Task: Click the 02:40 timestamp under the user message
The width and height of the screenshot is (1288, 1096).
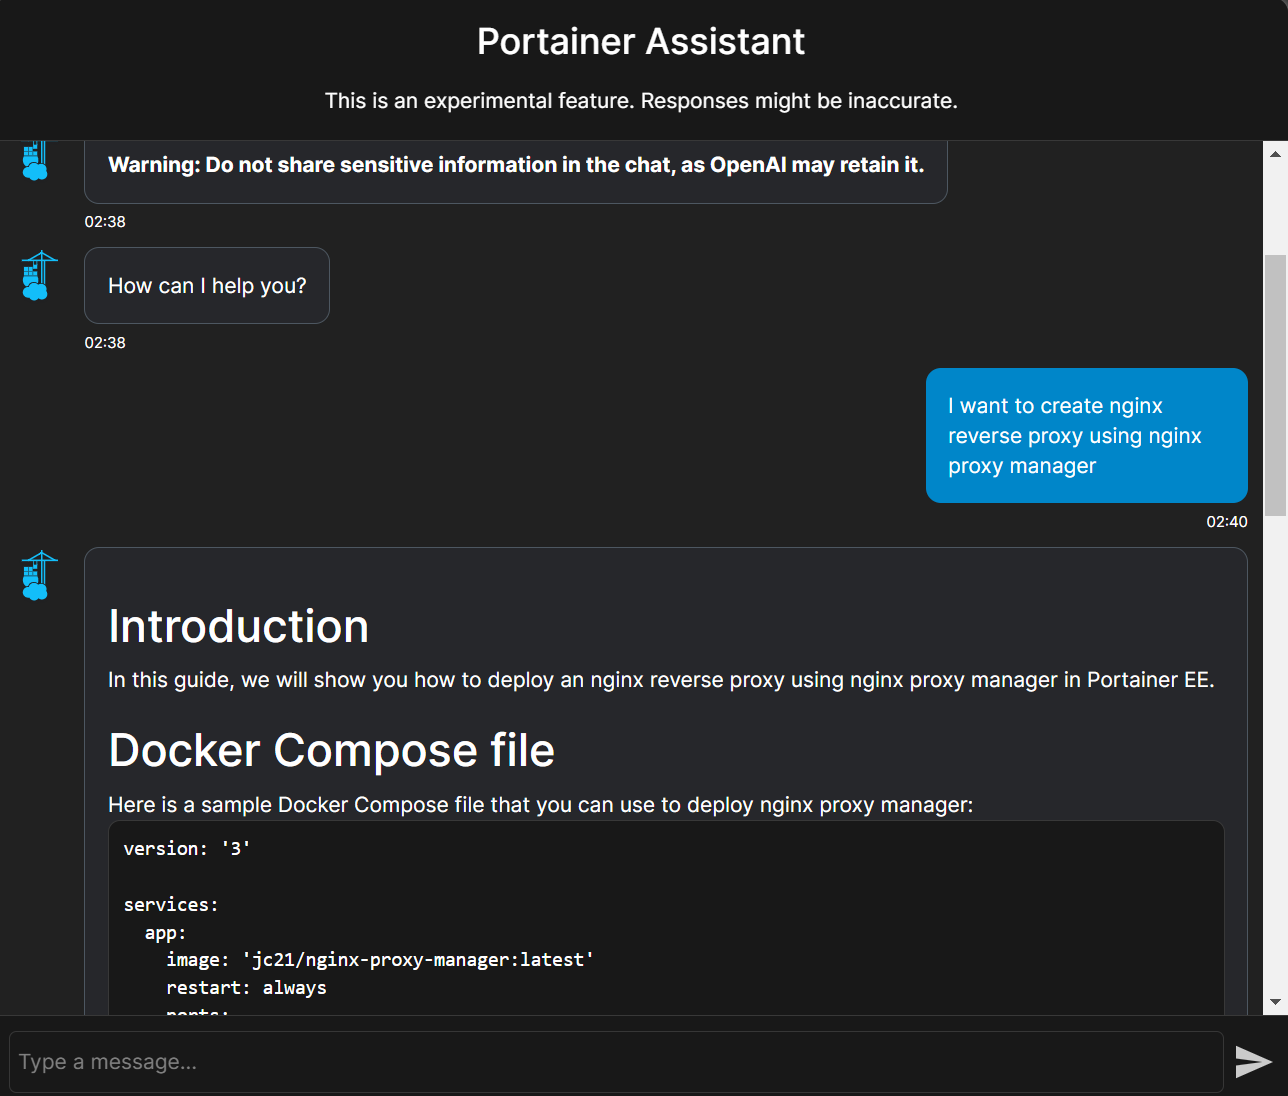Action: pos(1229,521)
